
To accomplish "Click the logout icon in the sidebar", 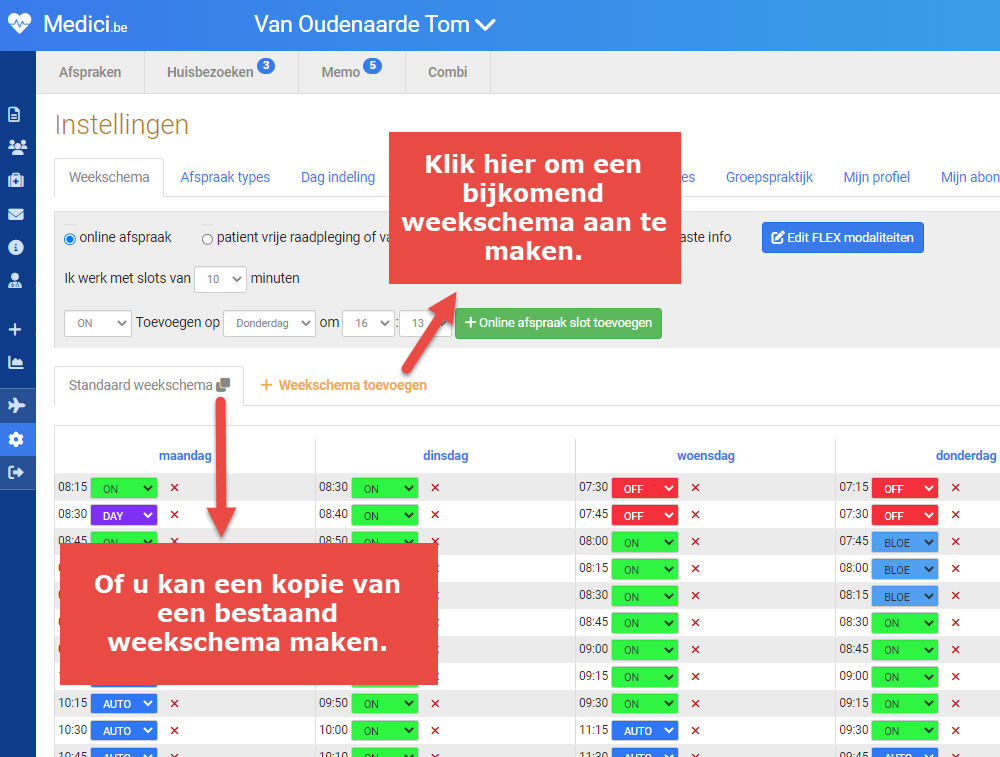I will (16, 472).
